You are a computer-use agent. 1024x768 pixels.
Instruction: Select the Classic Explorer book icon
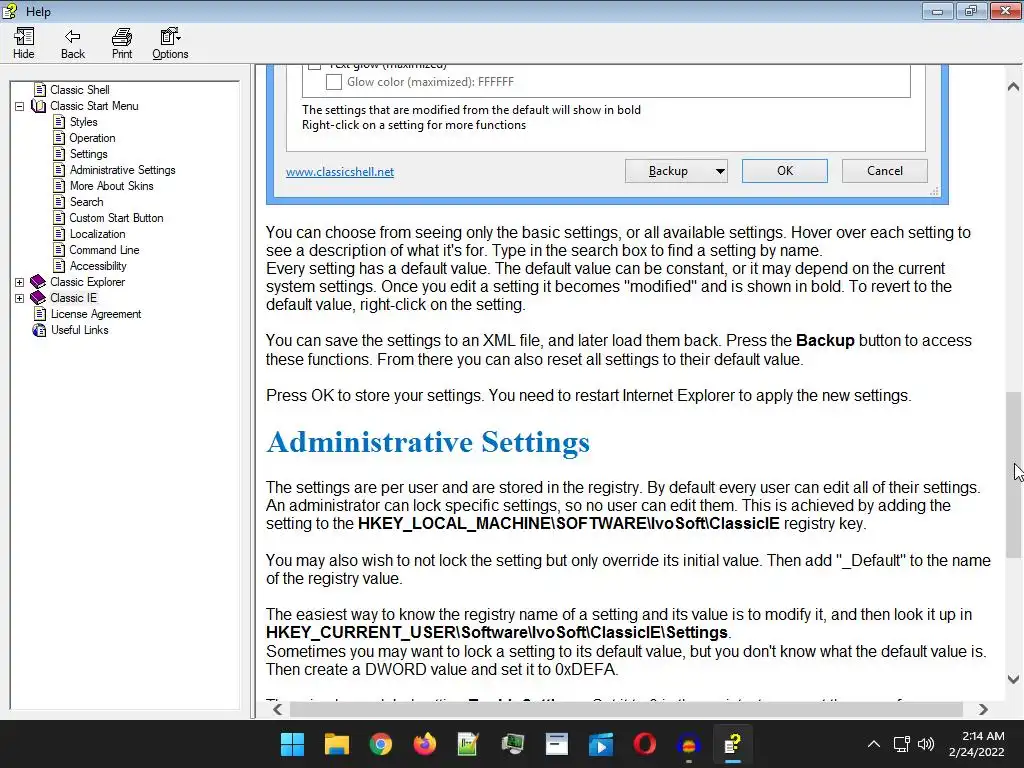click(38, 282)
